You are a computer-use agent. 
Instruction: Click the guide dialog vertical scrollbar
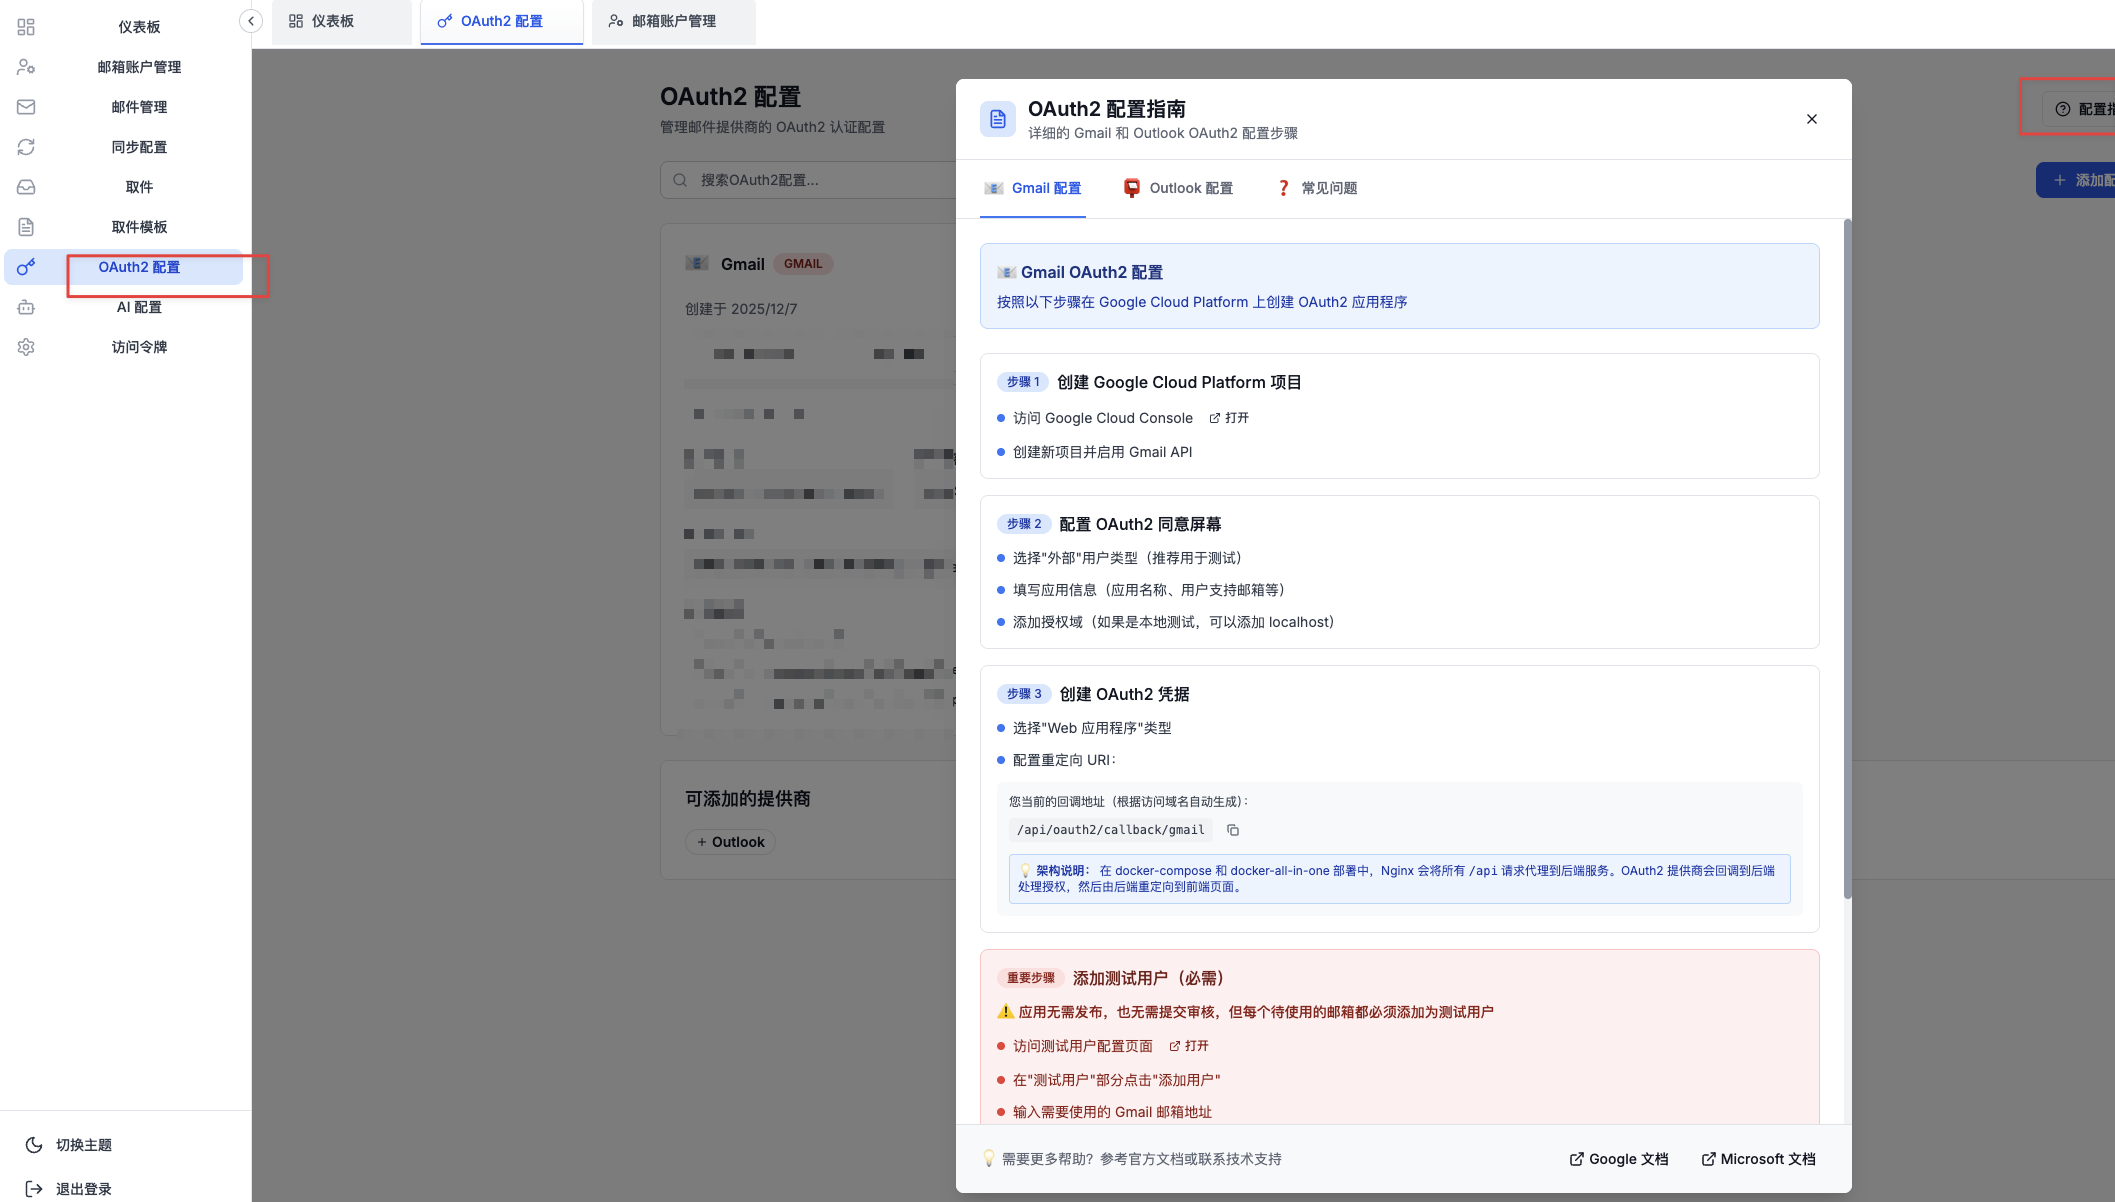(1847, 560)
